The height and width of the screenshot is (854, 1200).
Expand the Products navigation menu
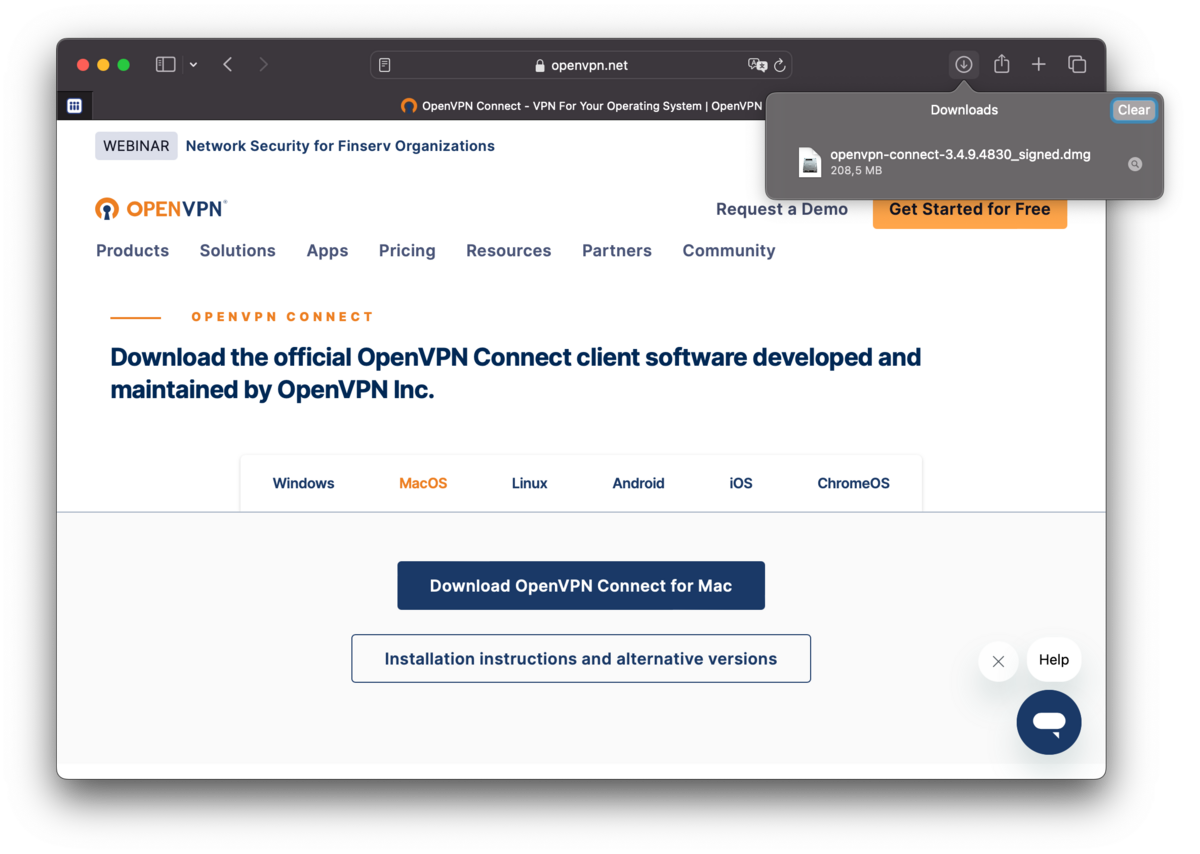[x=132, y=251]
